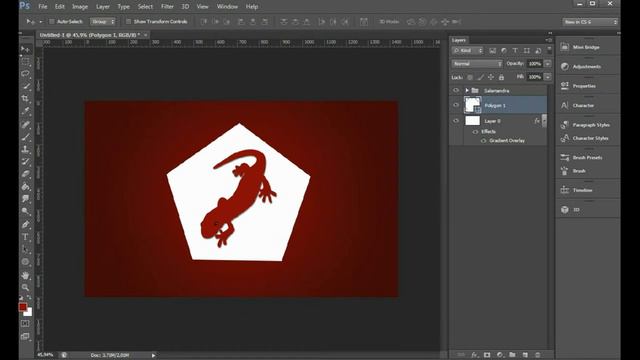
Task: Open Fill slider arrow
Action: (x=547, y=77)
